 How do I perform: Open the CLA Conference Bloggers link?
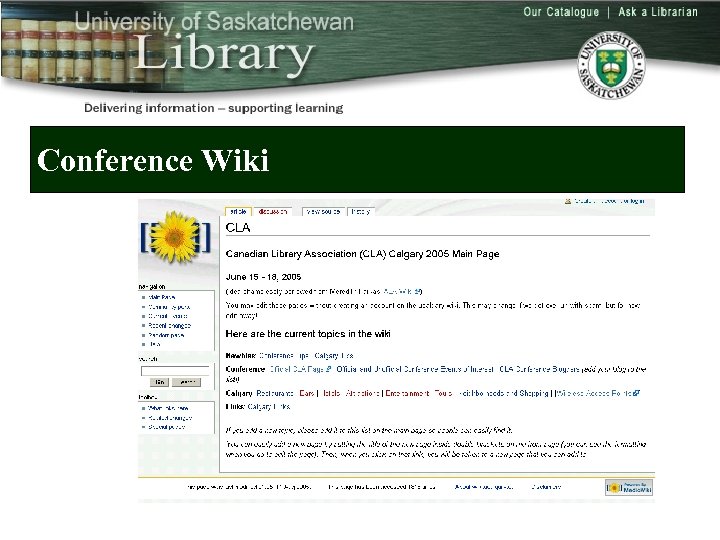tap(539, 369)
